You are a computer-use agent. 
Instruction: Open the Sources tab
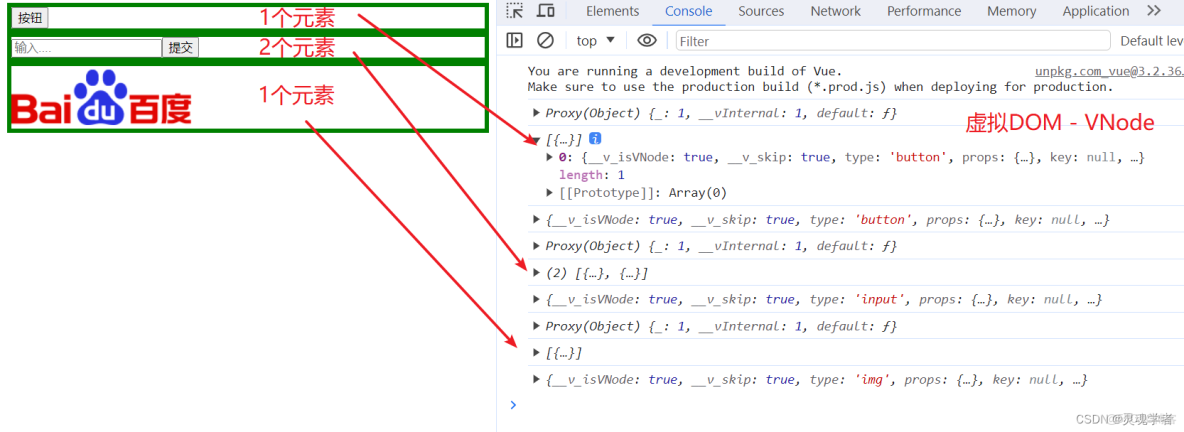point(761,11)
